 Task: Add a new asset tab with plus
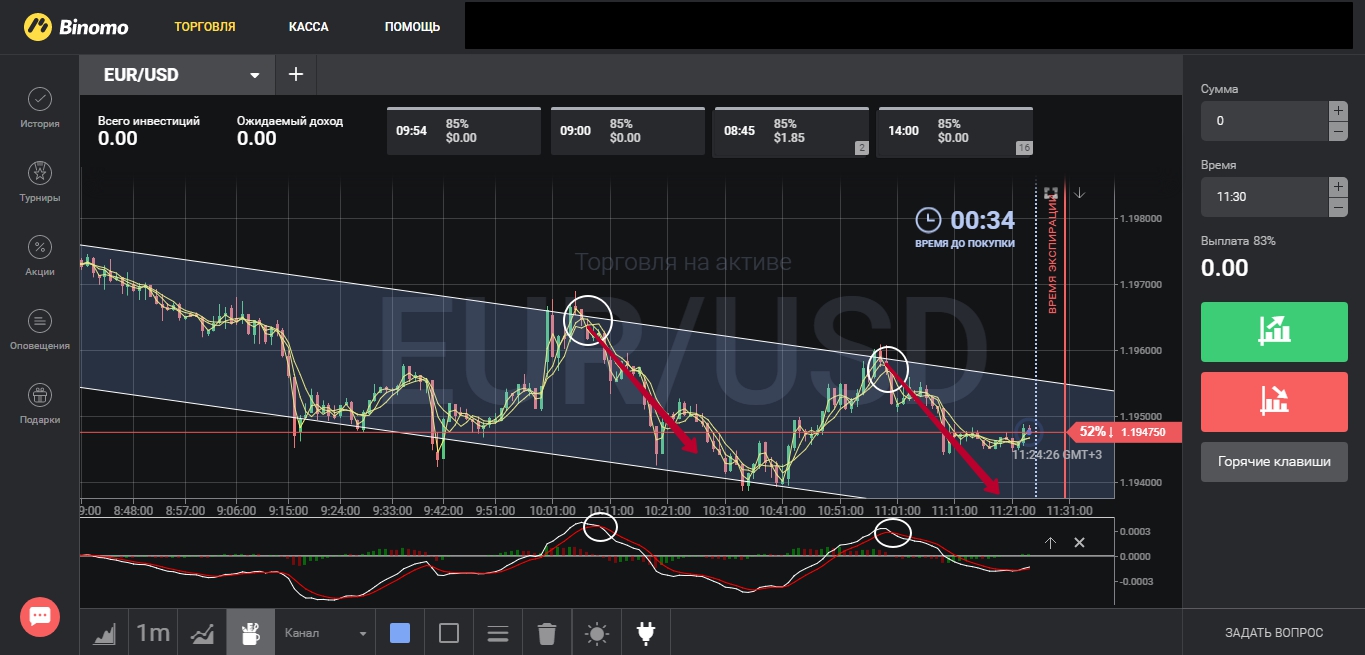pos(296,75)
